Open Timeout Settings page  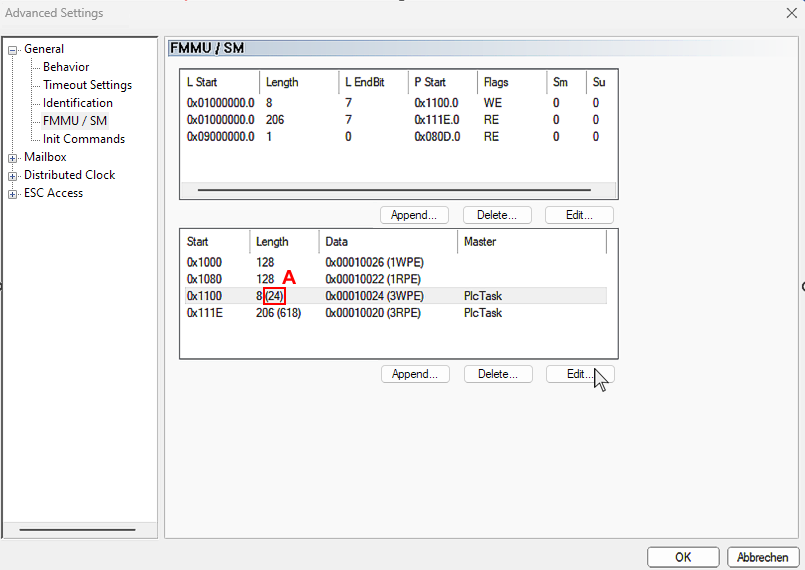[87, 85]
